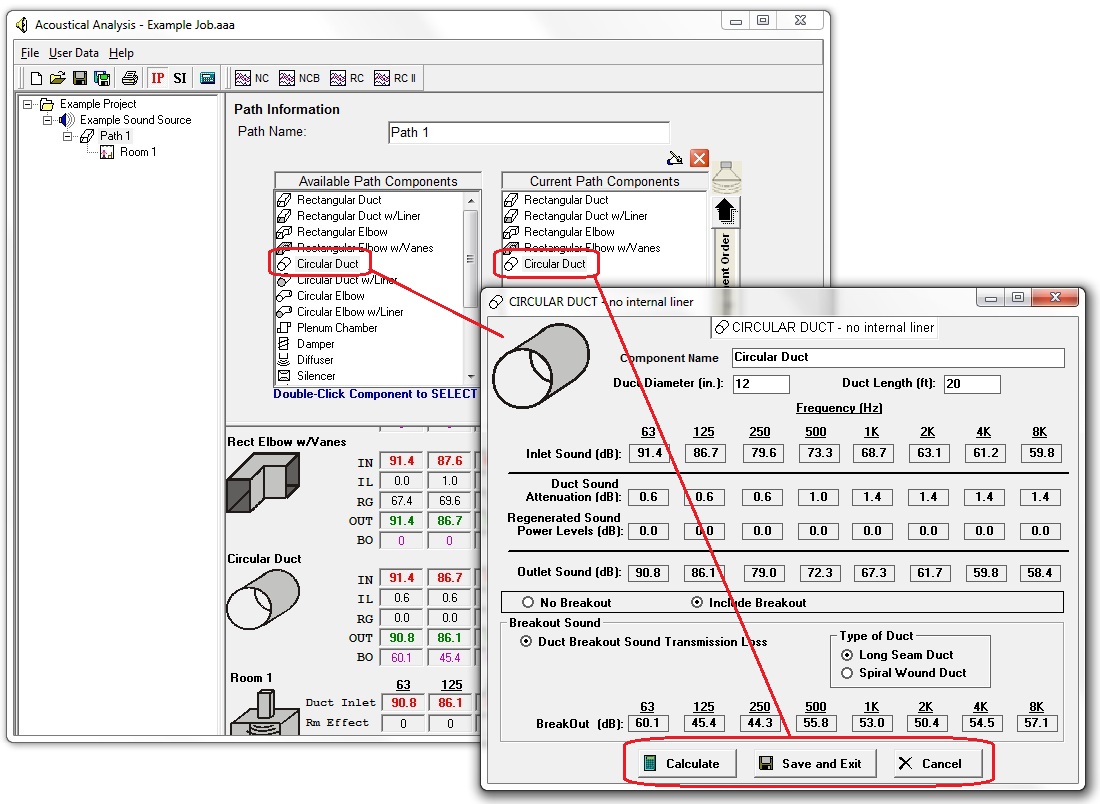Create a new job with blank page icon

click(36, 78)
